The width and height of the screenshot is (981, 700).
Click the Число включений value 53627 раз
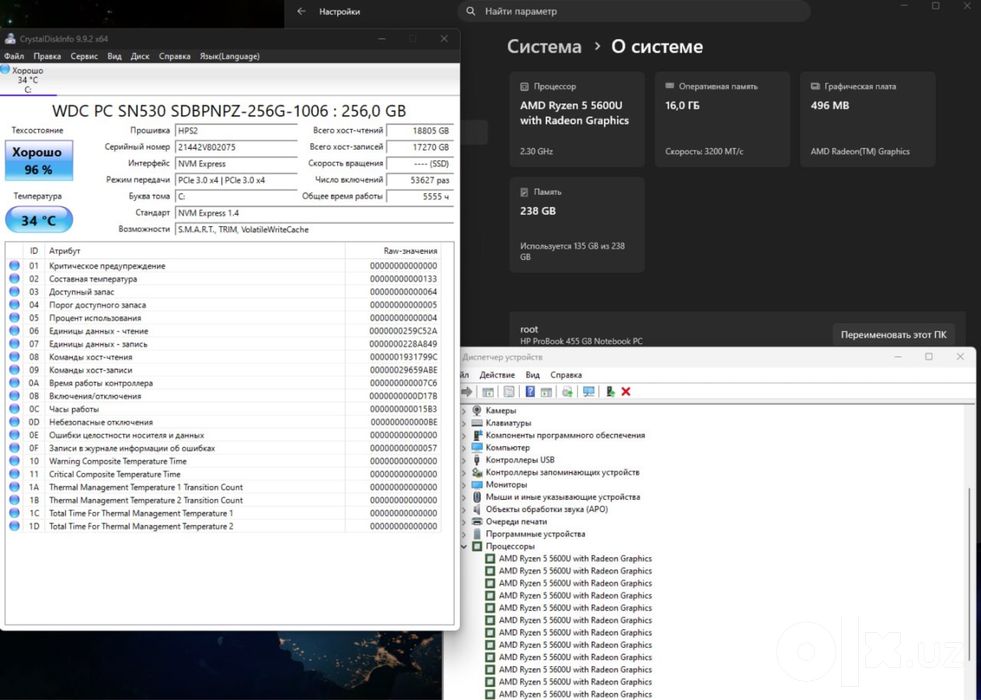point(419,180)
